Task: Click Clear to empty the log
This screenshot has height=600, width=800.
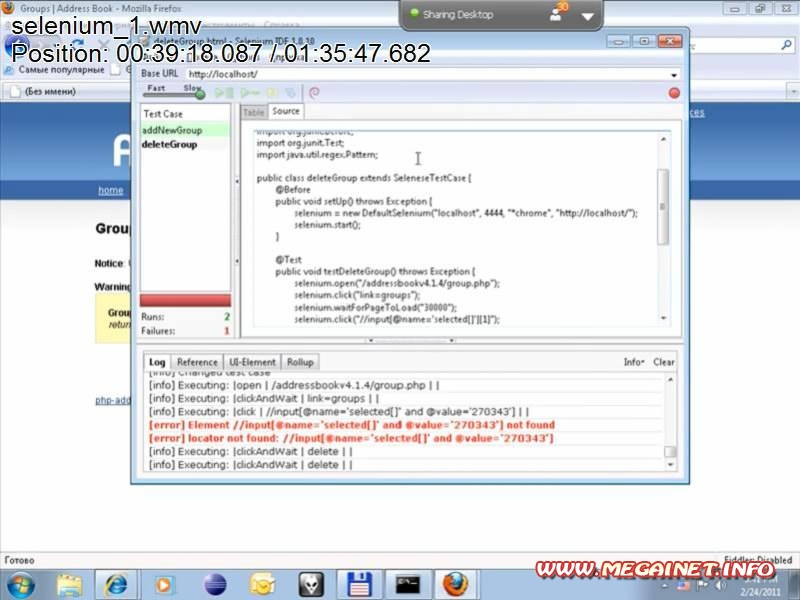Action: [x=663, y=362]
